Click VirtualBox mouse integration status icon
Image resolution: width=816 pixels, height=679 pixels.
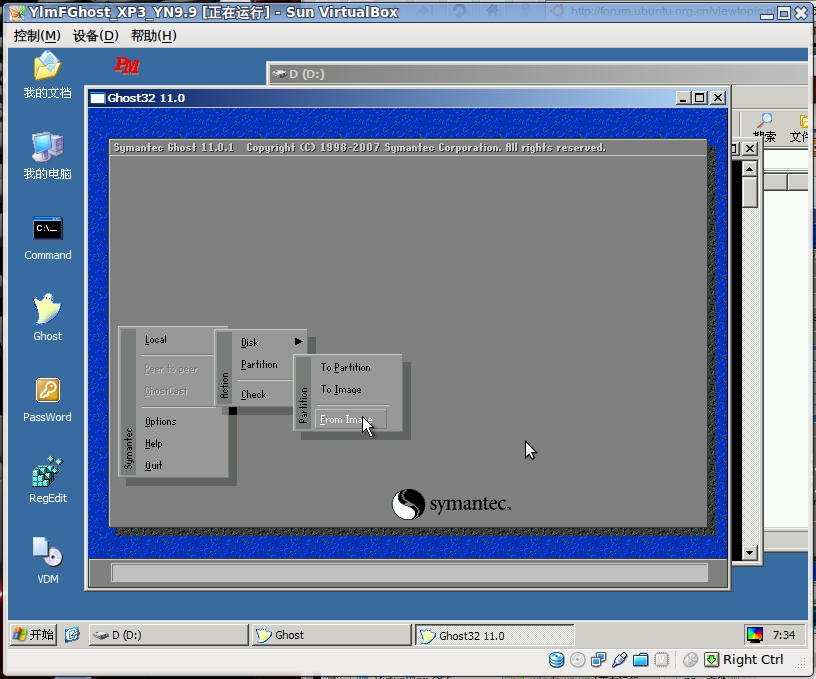690,660
